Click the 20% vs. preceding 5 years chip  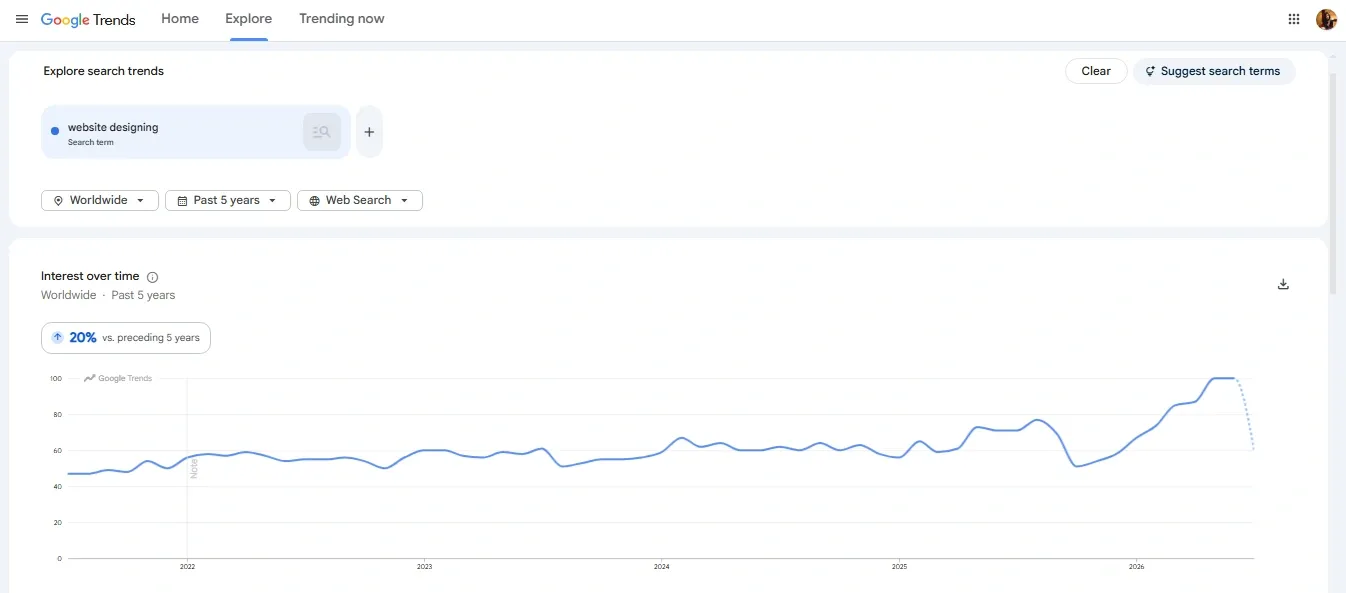[126, 338]
